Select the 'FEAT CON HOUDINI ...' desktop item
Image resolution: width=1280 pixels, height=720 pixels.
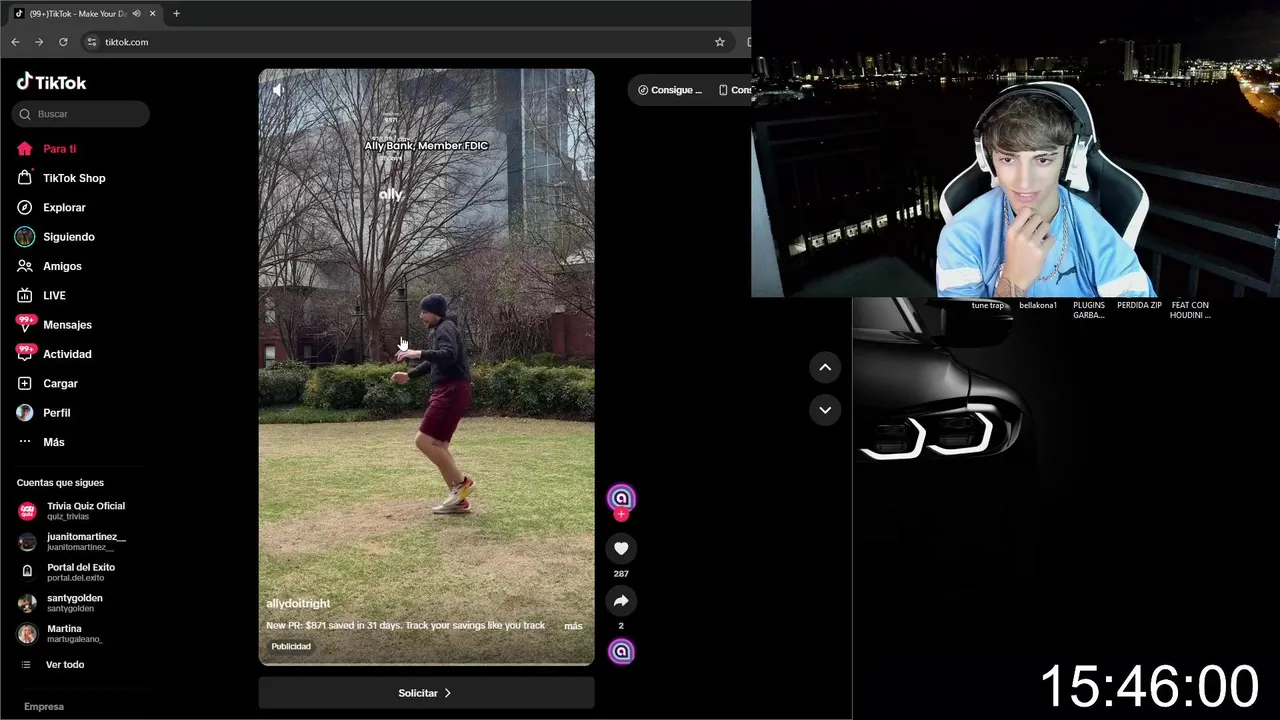pos(1190,310)
